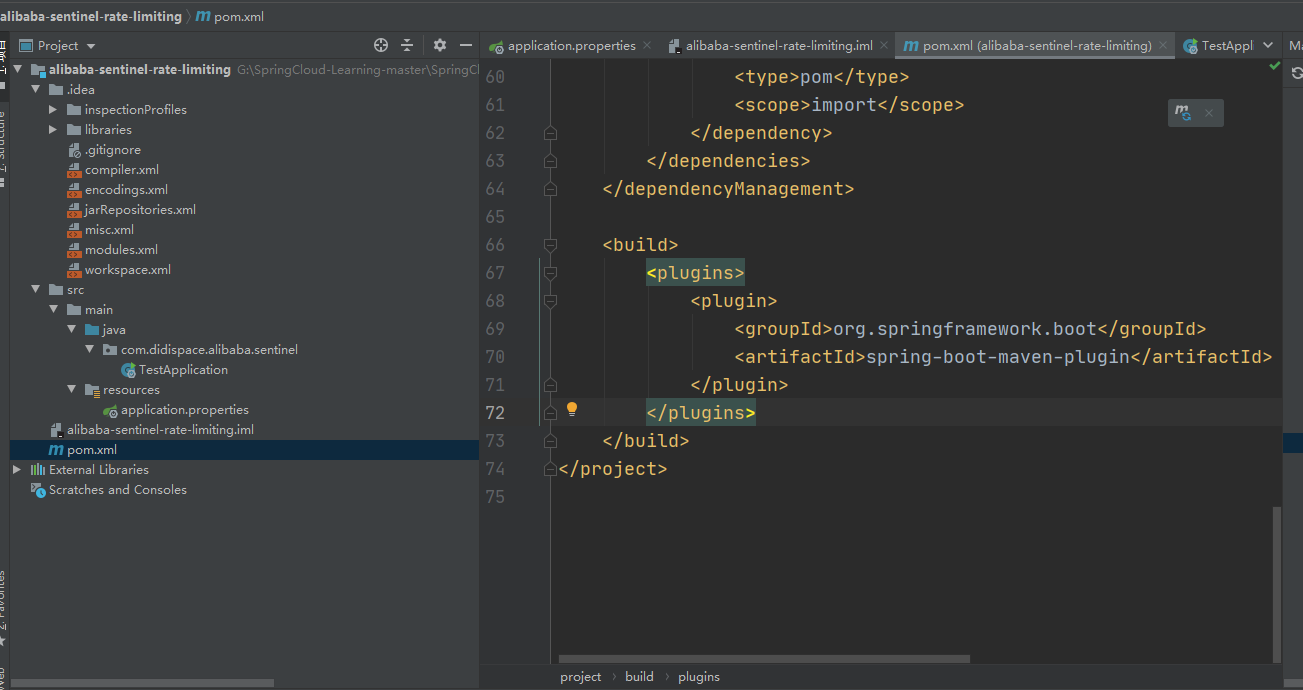Collapse the main folder
Viewport: 1303px width, 690px height.
point(53,310)
